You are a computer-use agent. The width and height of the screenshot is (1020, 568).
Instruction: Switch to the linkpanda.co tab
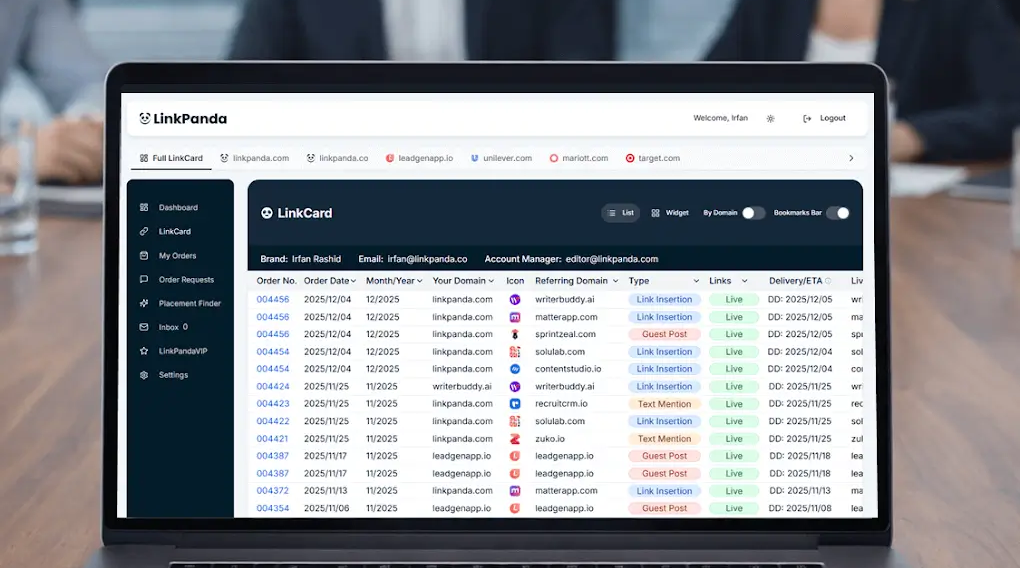(338, 158)
